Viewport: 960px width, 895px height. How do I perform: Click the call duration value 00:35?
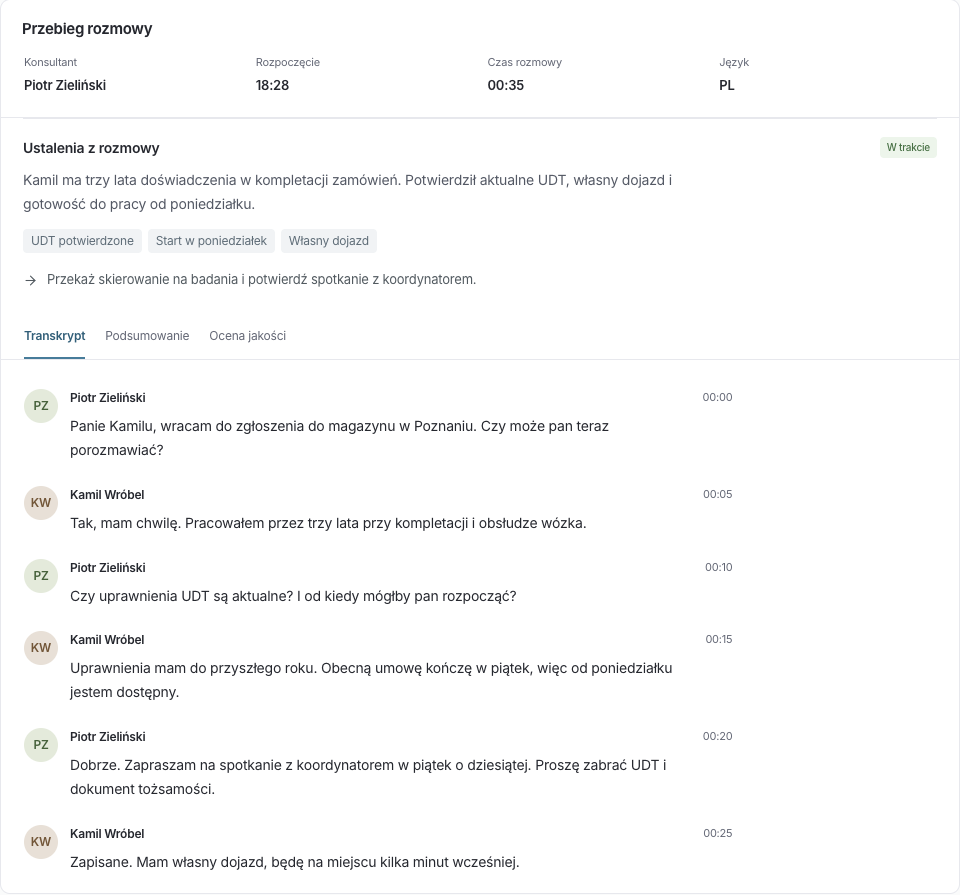[x=506, y=85]
